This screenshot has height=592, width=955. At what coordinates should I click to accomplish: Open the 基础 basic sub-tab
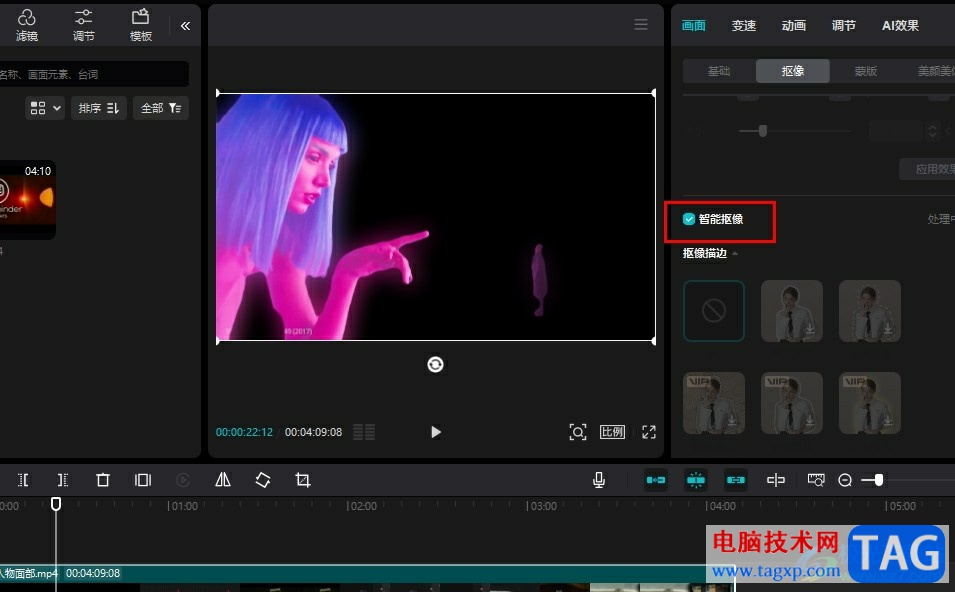(719, 71)
